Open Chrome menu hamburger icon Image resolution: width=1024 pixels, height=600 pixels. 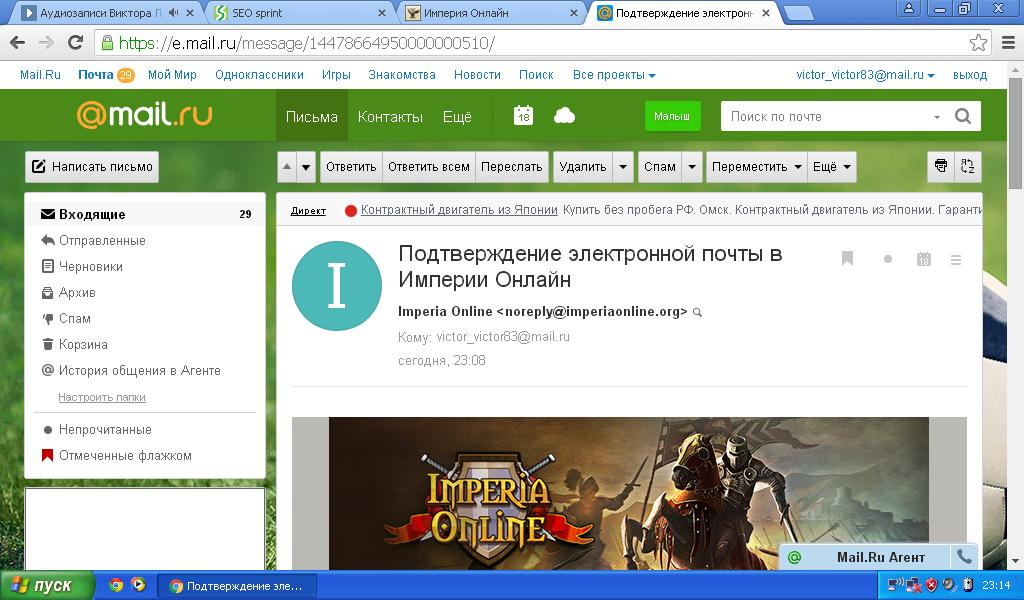pyautogui.click(x=1008, y=43)
